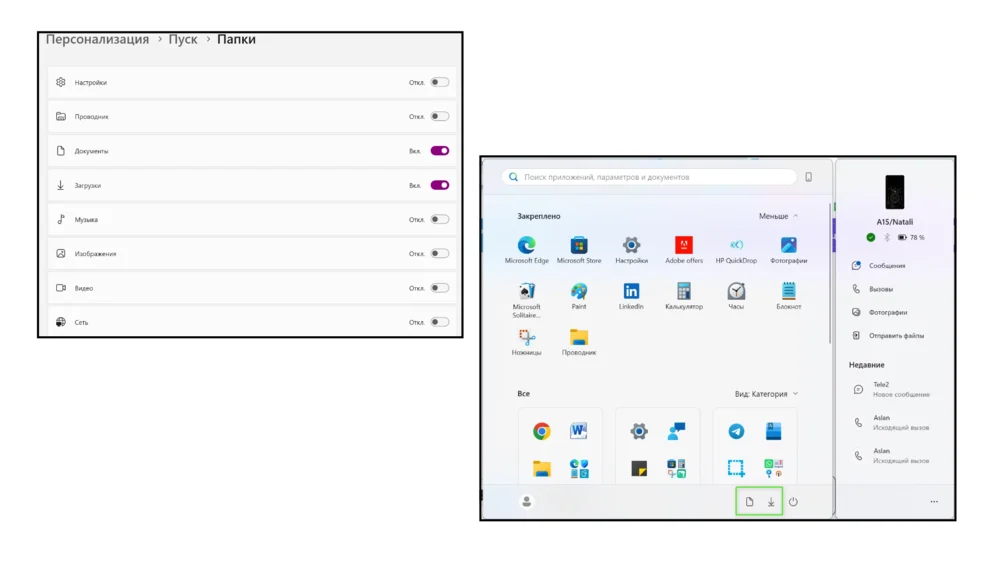Open the gear icon in the Все section
The height and width of the screenshot is (563, 1000).
tap(638, 431)
